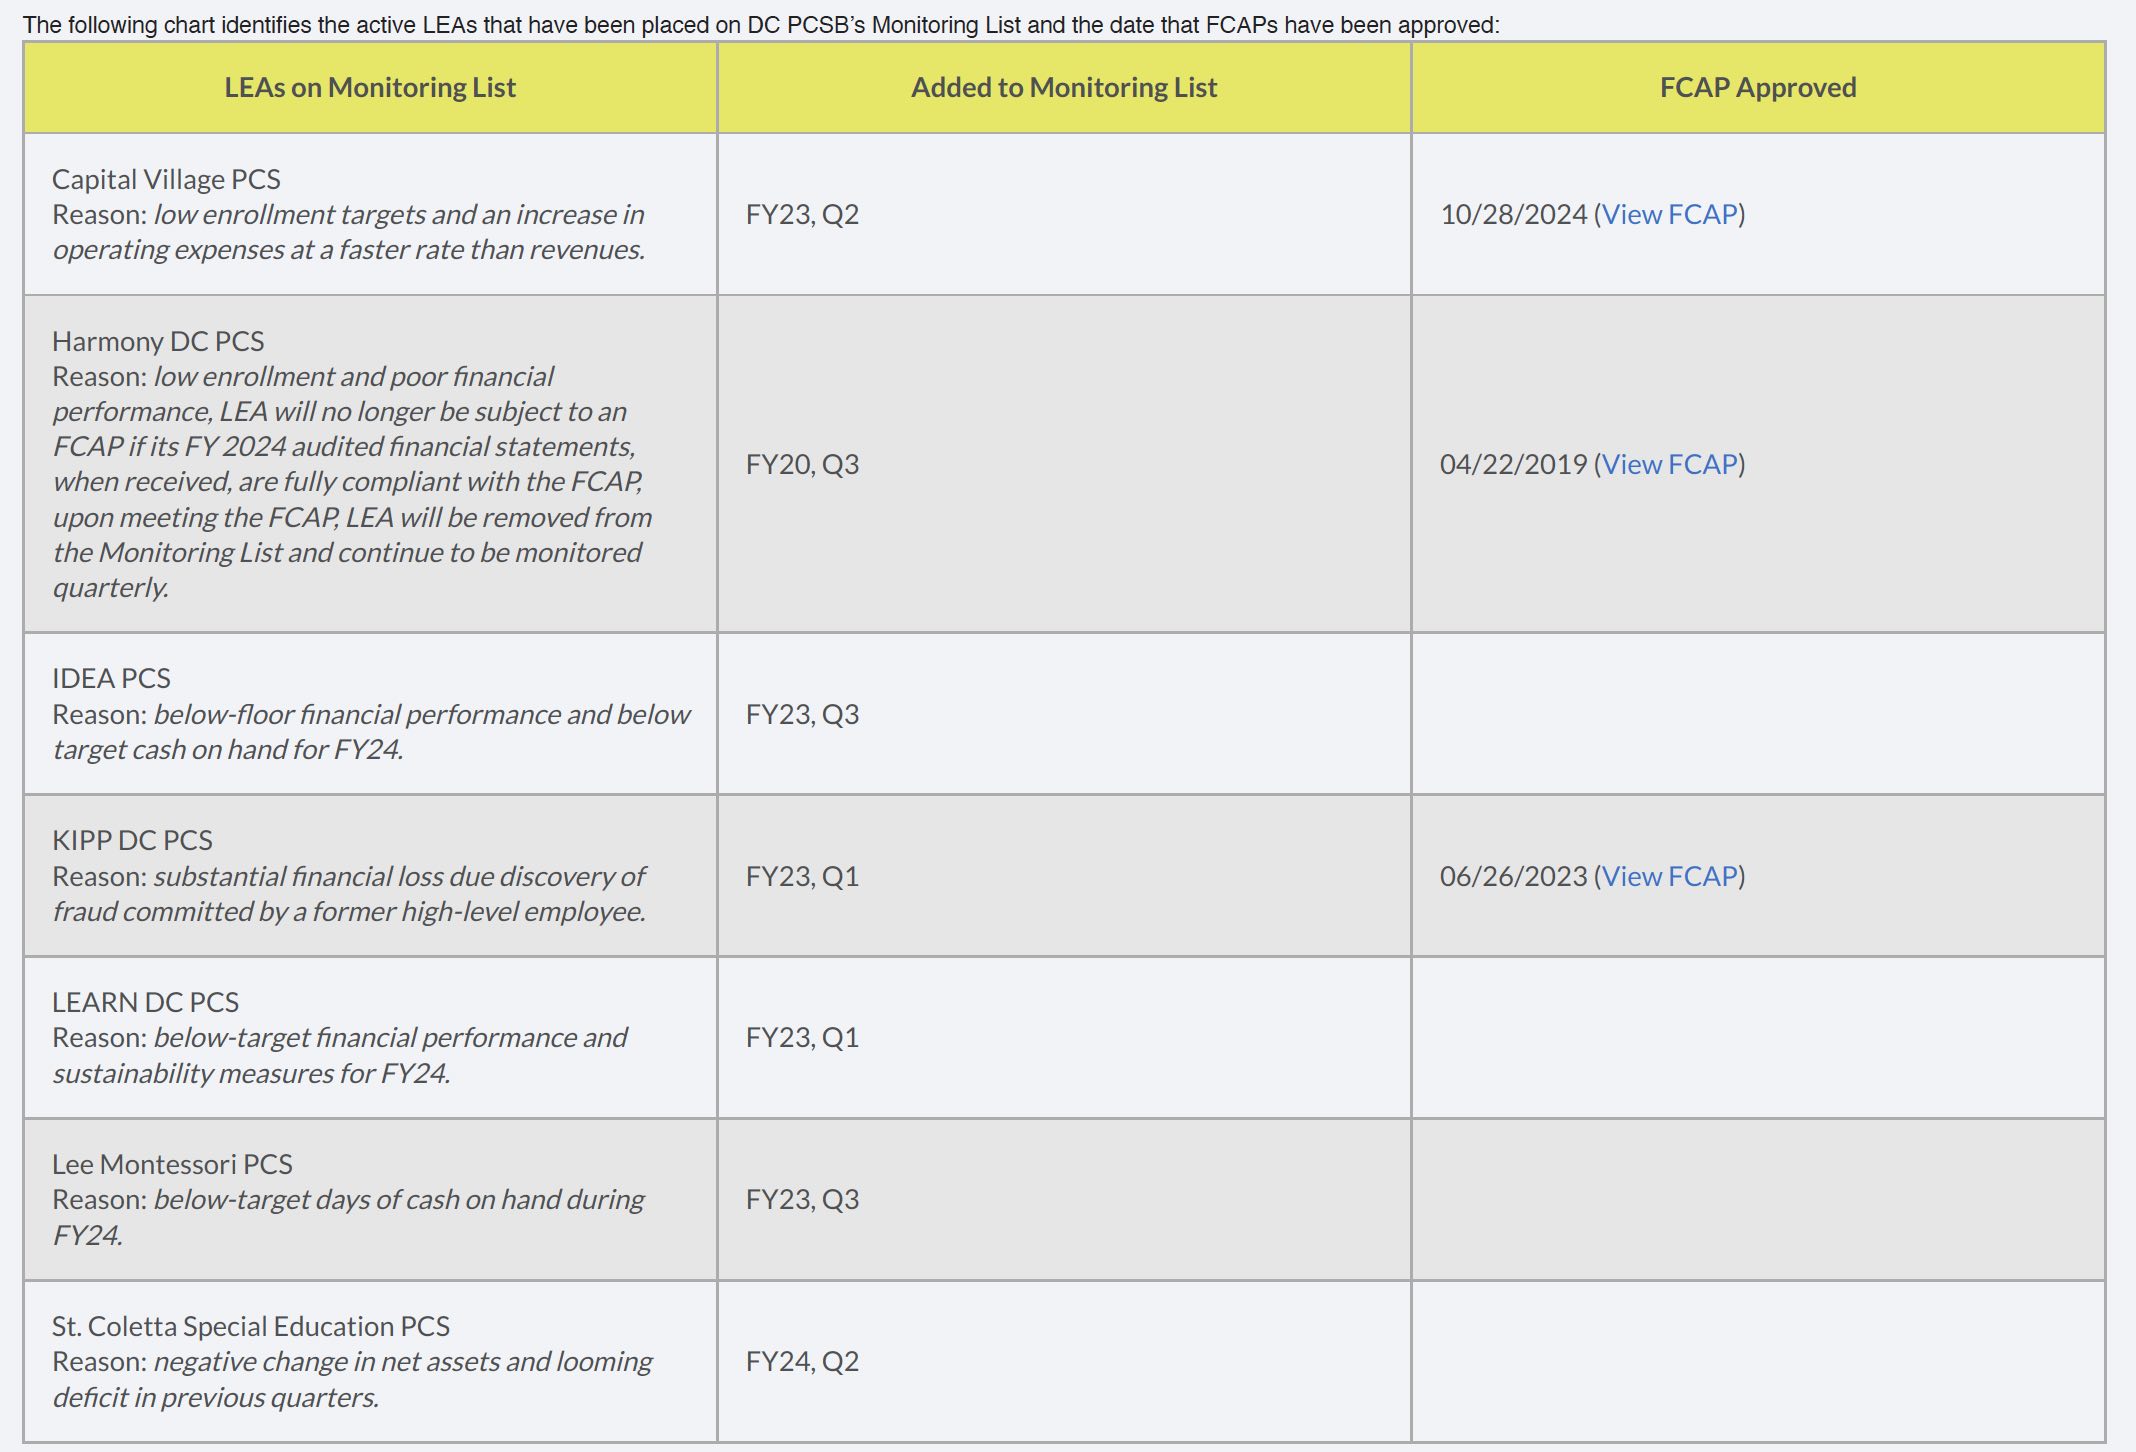Click the FCAP Approved column header
The image size is (2136, 1452).
1757,88
